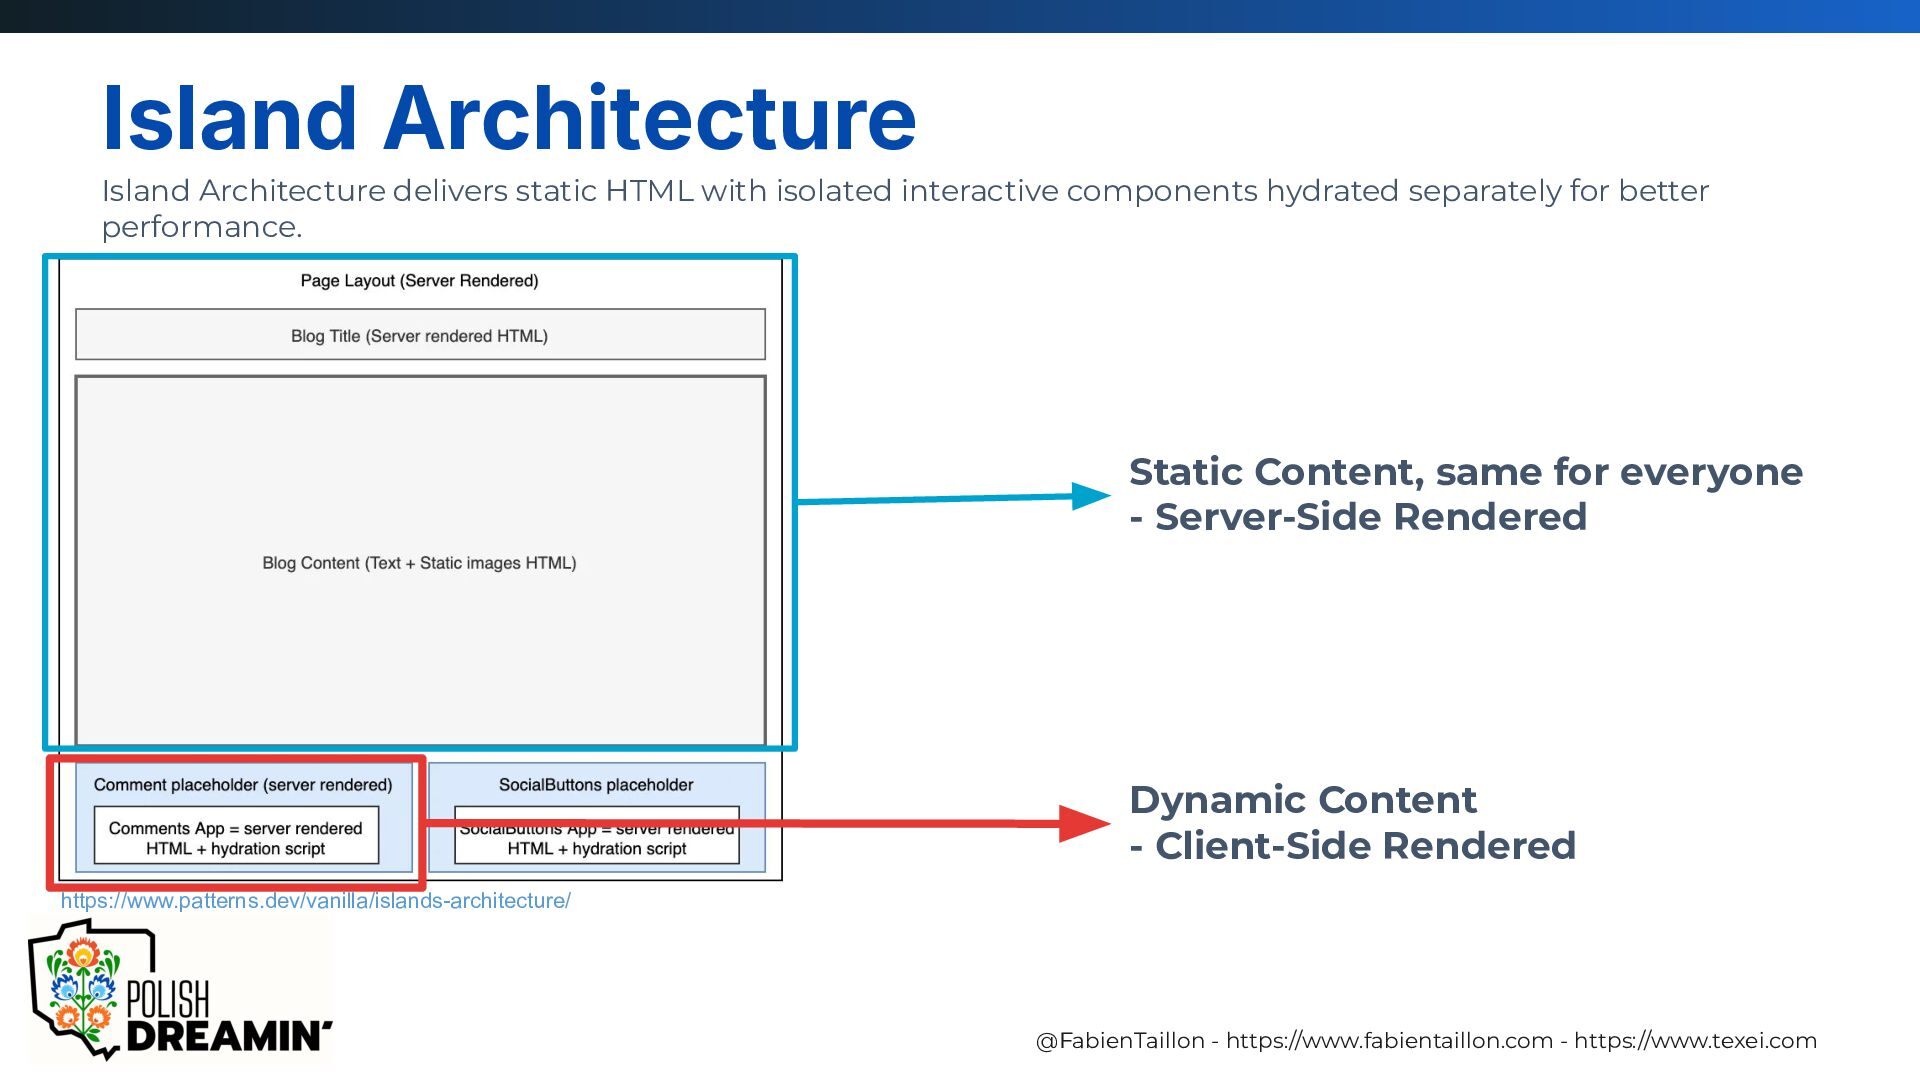Click the Dynamic Content heading text
The height and width of the screenshot is (1080, 1920).
tap(1302, 800)
